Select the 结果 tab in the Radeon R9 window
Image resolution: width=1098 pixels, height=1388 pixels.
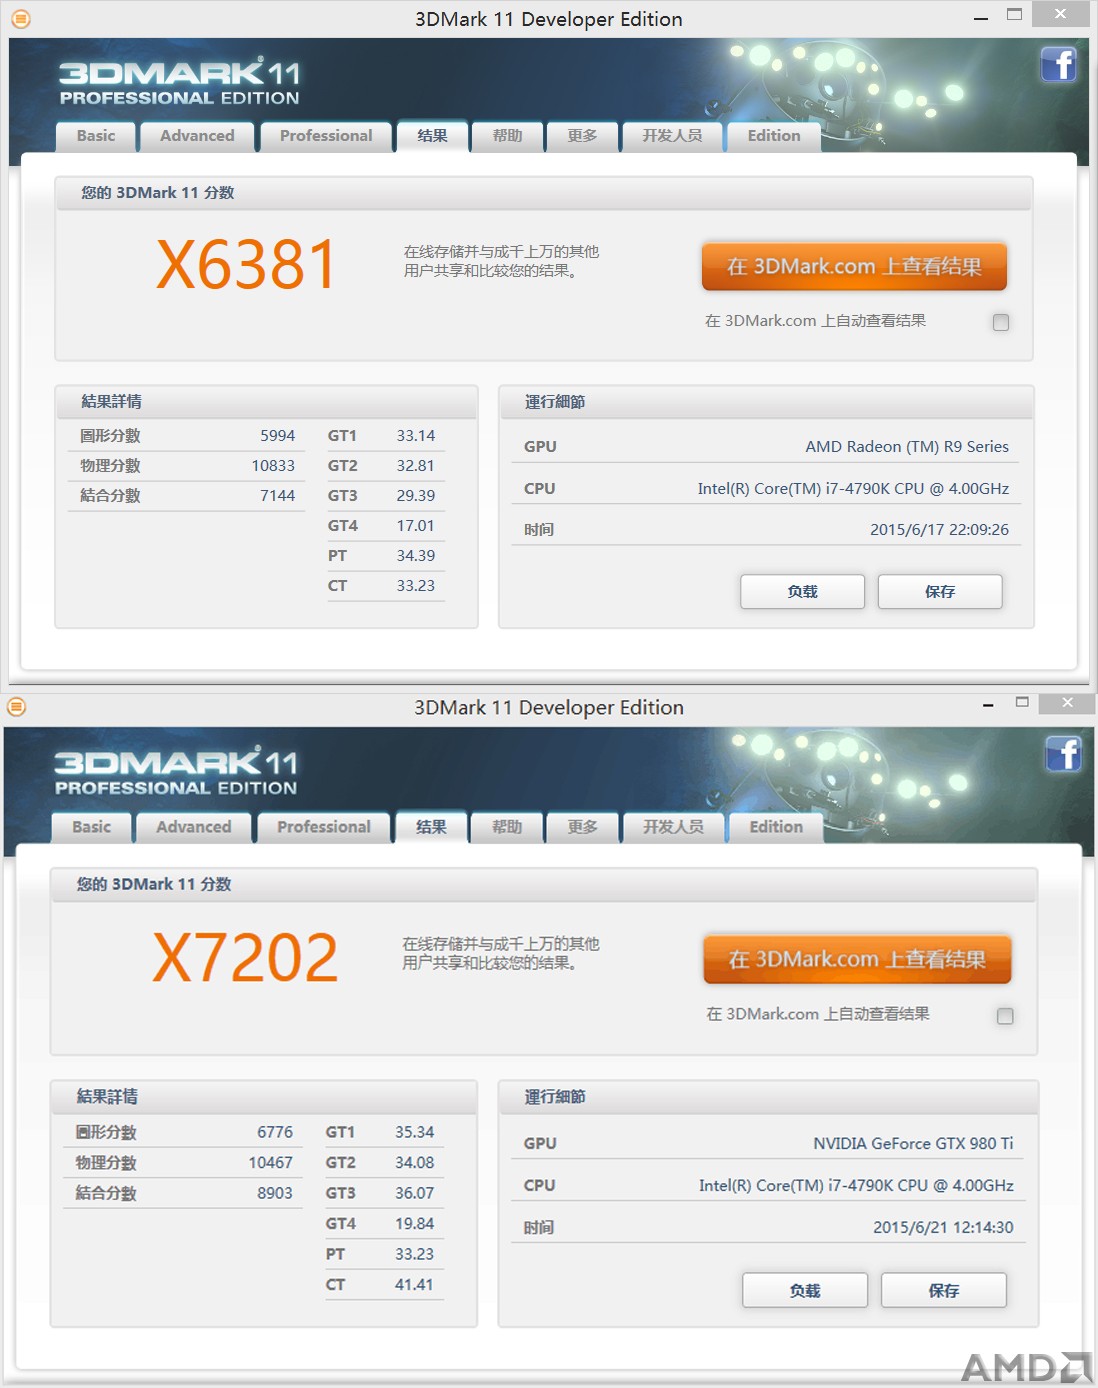tap(432, 136)
